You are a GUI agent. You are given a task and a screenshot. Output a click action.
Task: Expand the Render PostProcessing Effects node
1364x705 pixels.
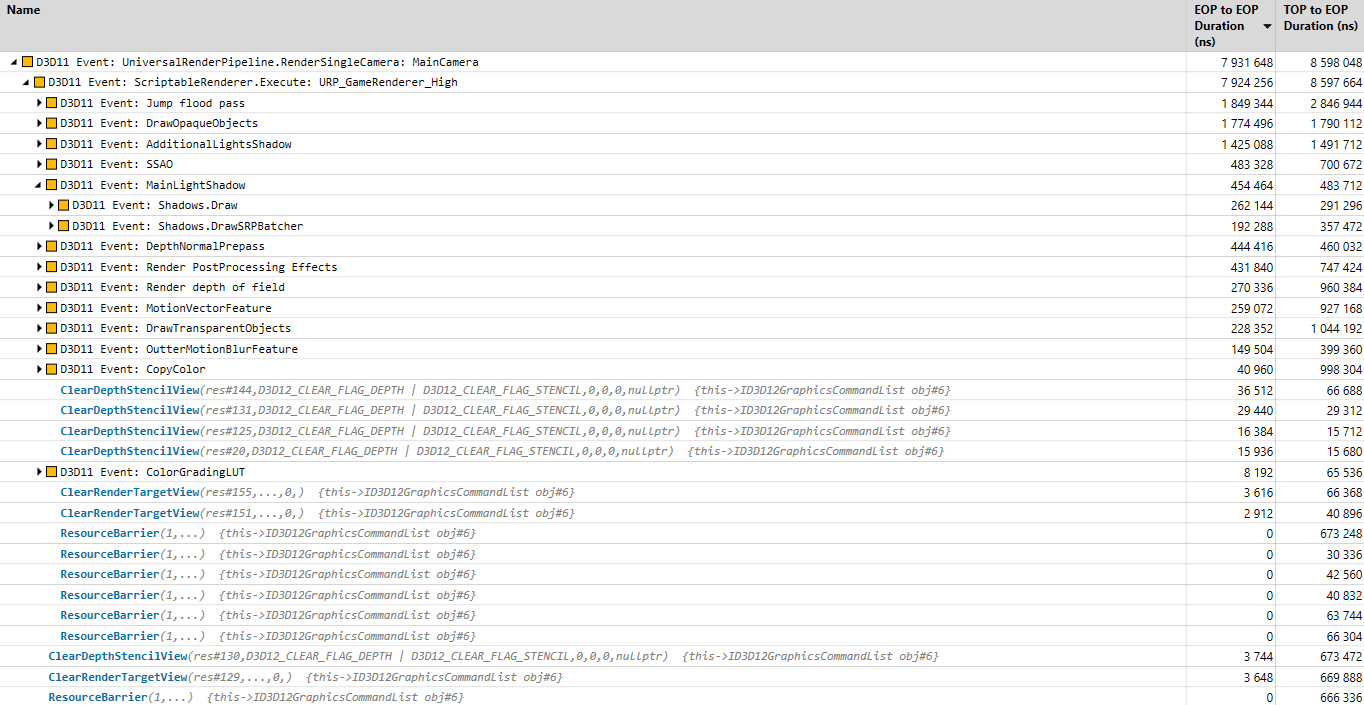pos(39,267)
